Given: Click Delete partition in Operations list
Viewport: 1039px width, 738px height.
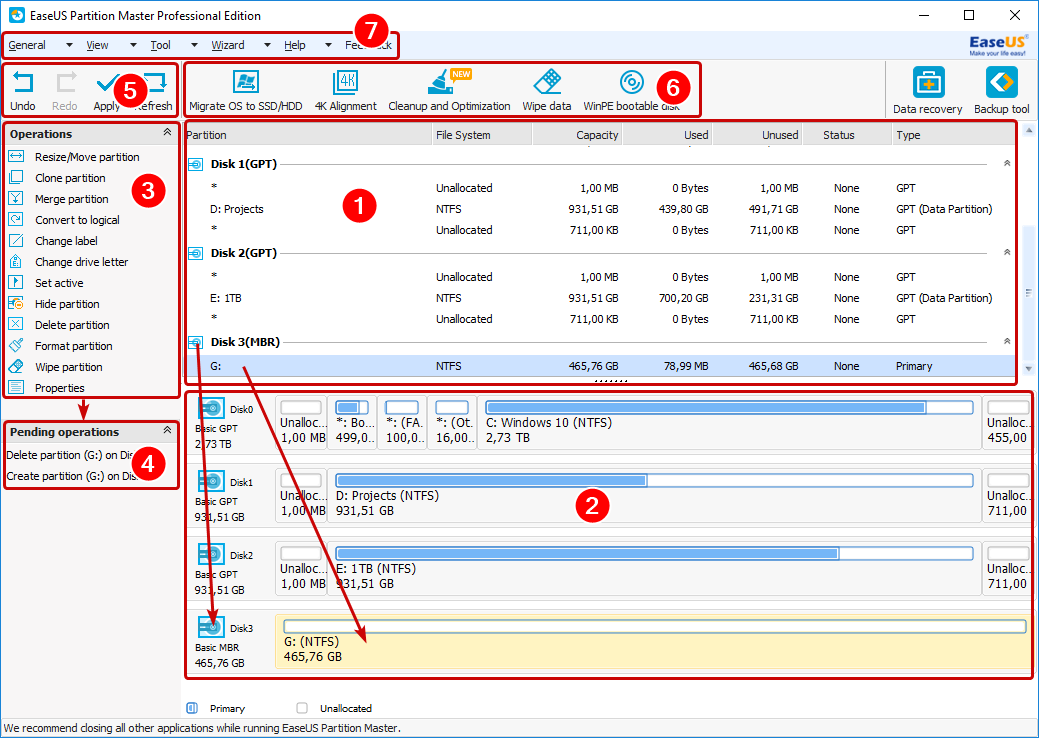Looking at the screenshot, I should pos(72,325).
